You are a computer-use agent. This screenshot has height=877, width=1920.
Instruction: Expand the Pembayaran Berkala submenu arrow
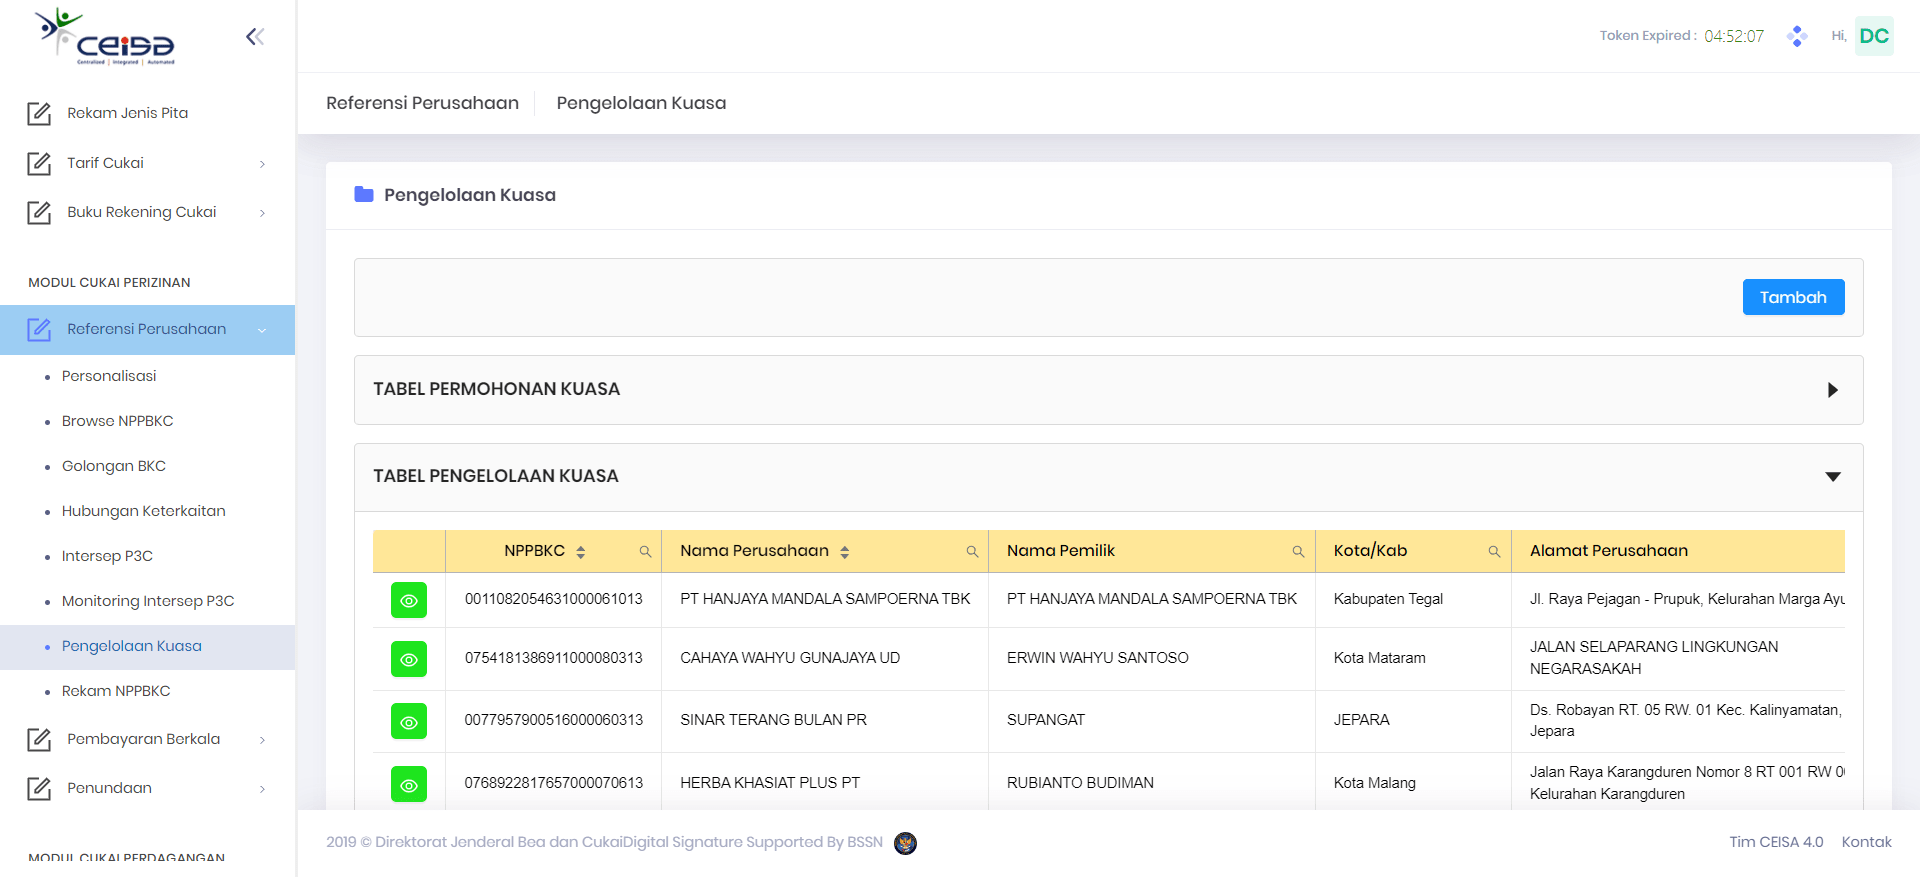point(262,740)
